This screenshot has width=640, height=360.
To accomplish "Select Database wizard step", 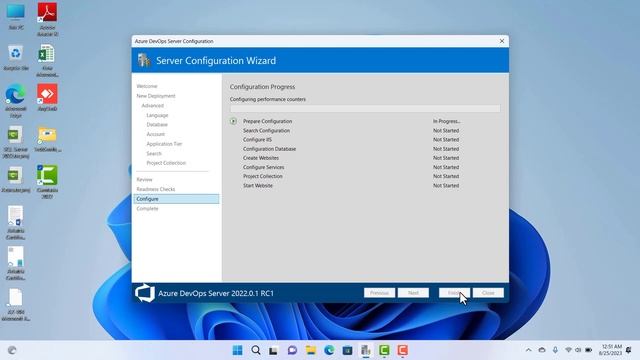I will 157,124.
